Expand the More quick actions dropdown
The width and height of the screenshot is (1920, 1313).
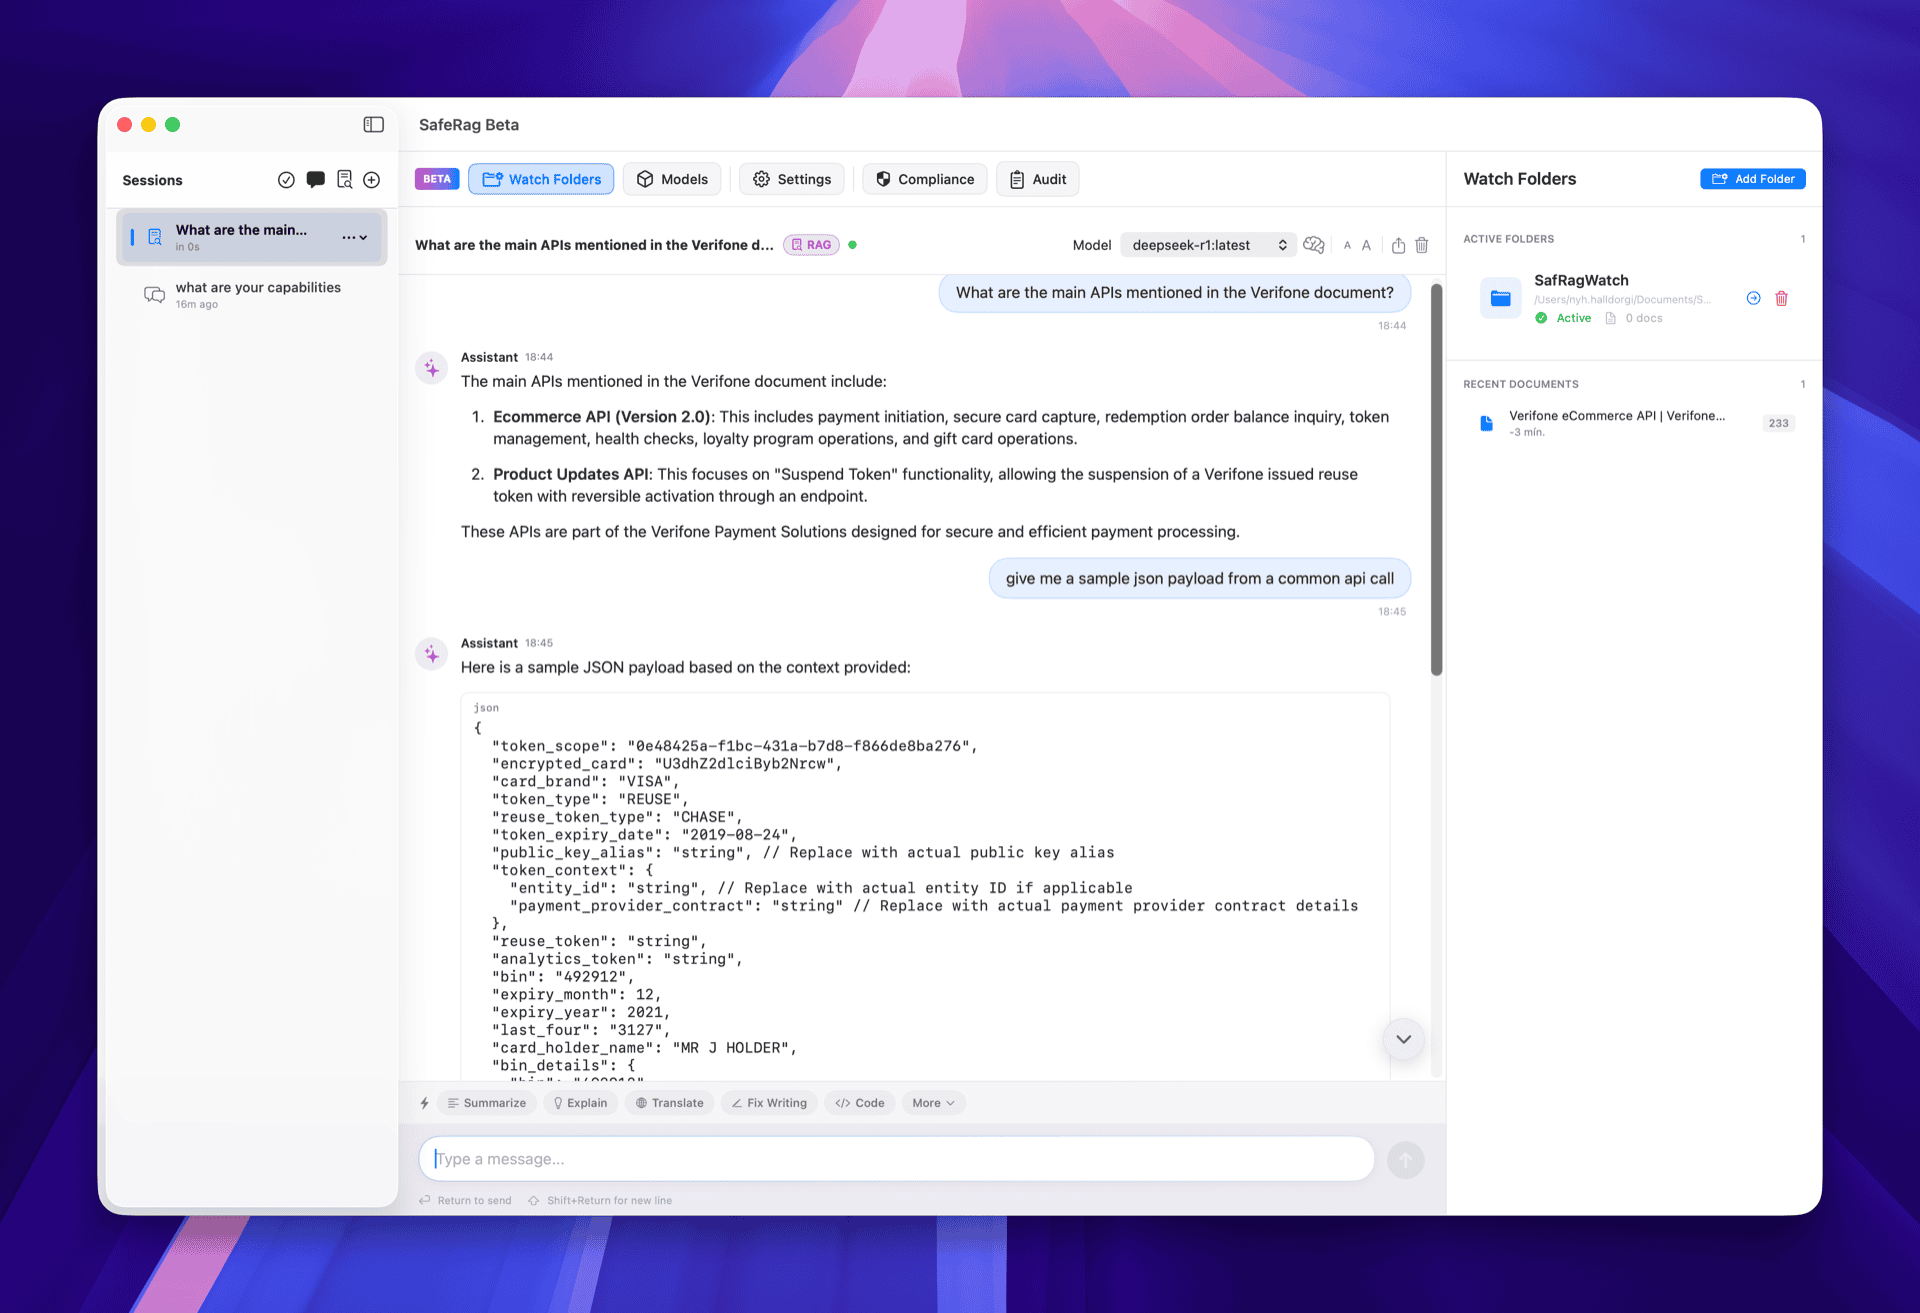pos(933,1103)
